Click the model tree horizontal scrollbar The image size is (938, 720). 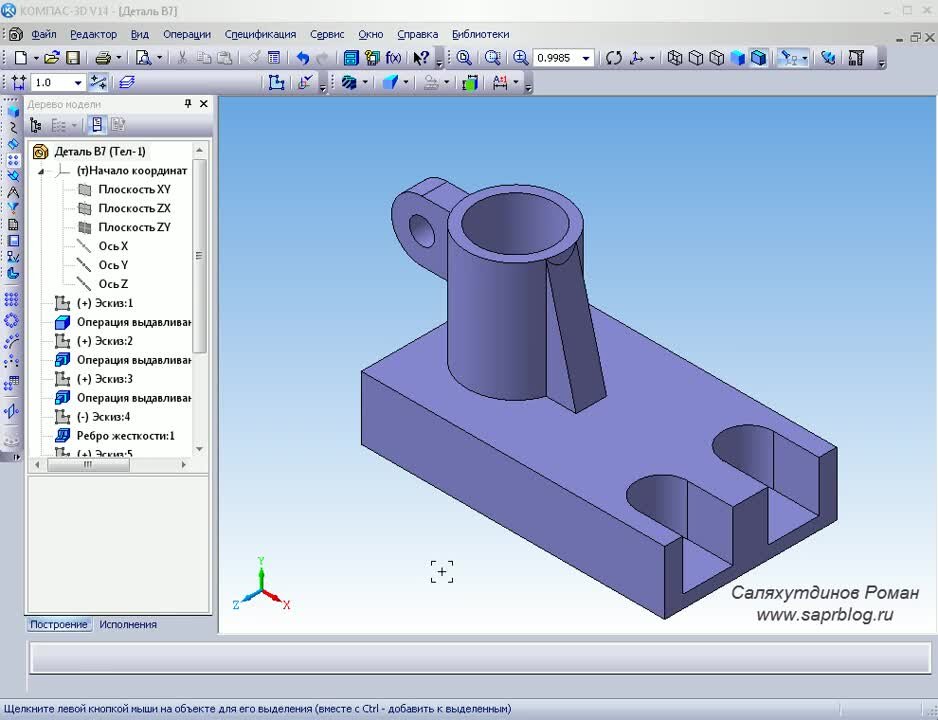(x=87, y=464)
